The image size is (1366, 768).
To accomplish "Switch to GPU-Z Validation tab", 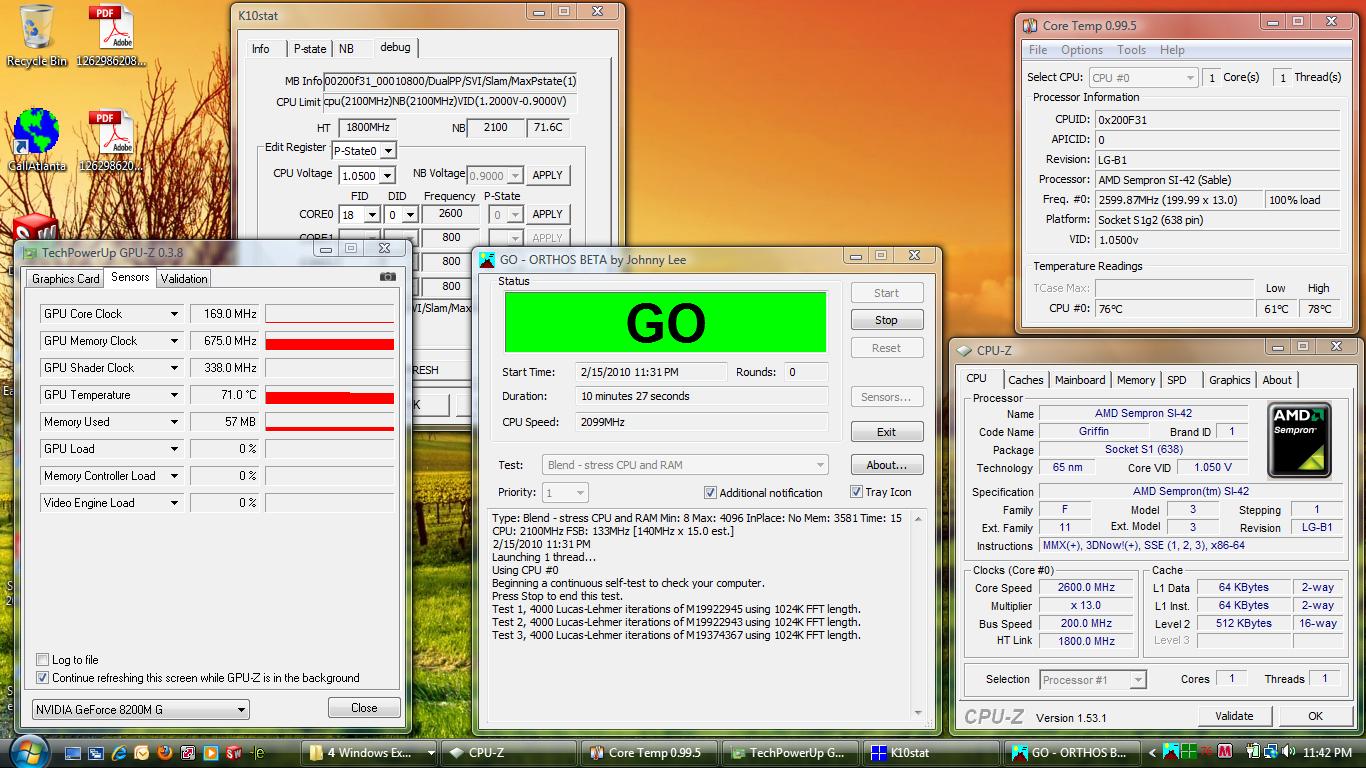I will coord(184,279).
